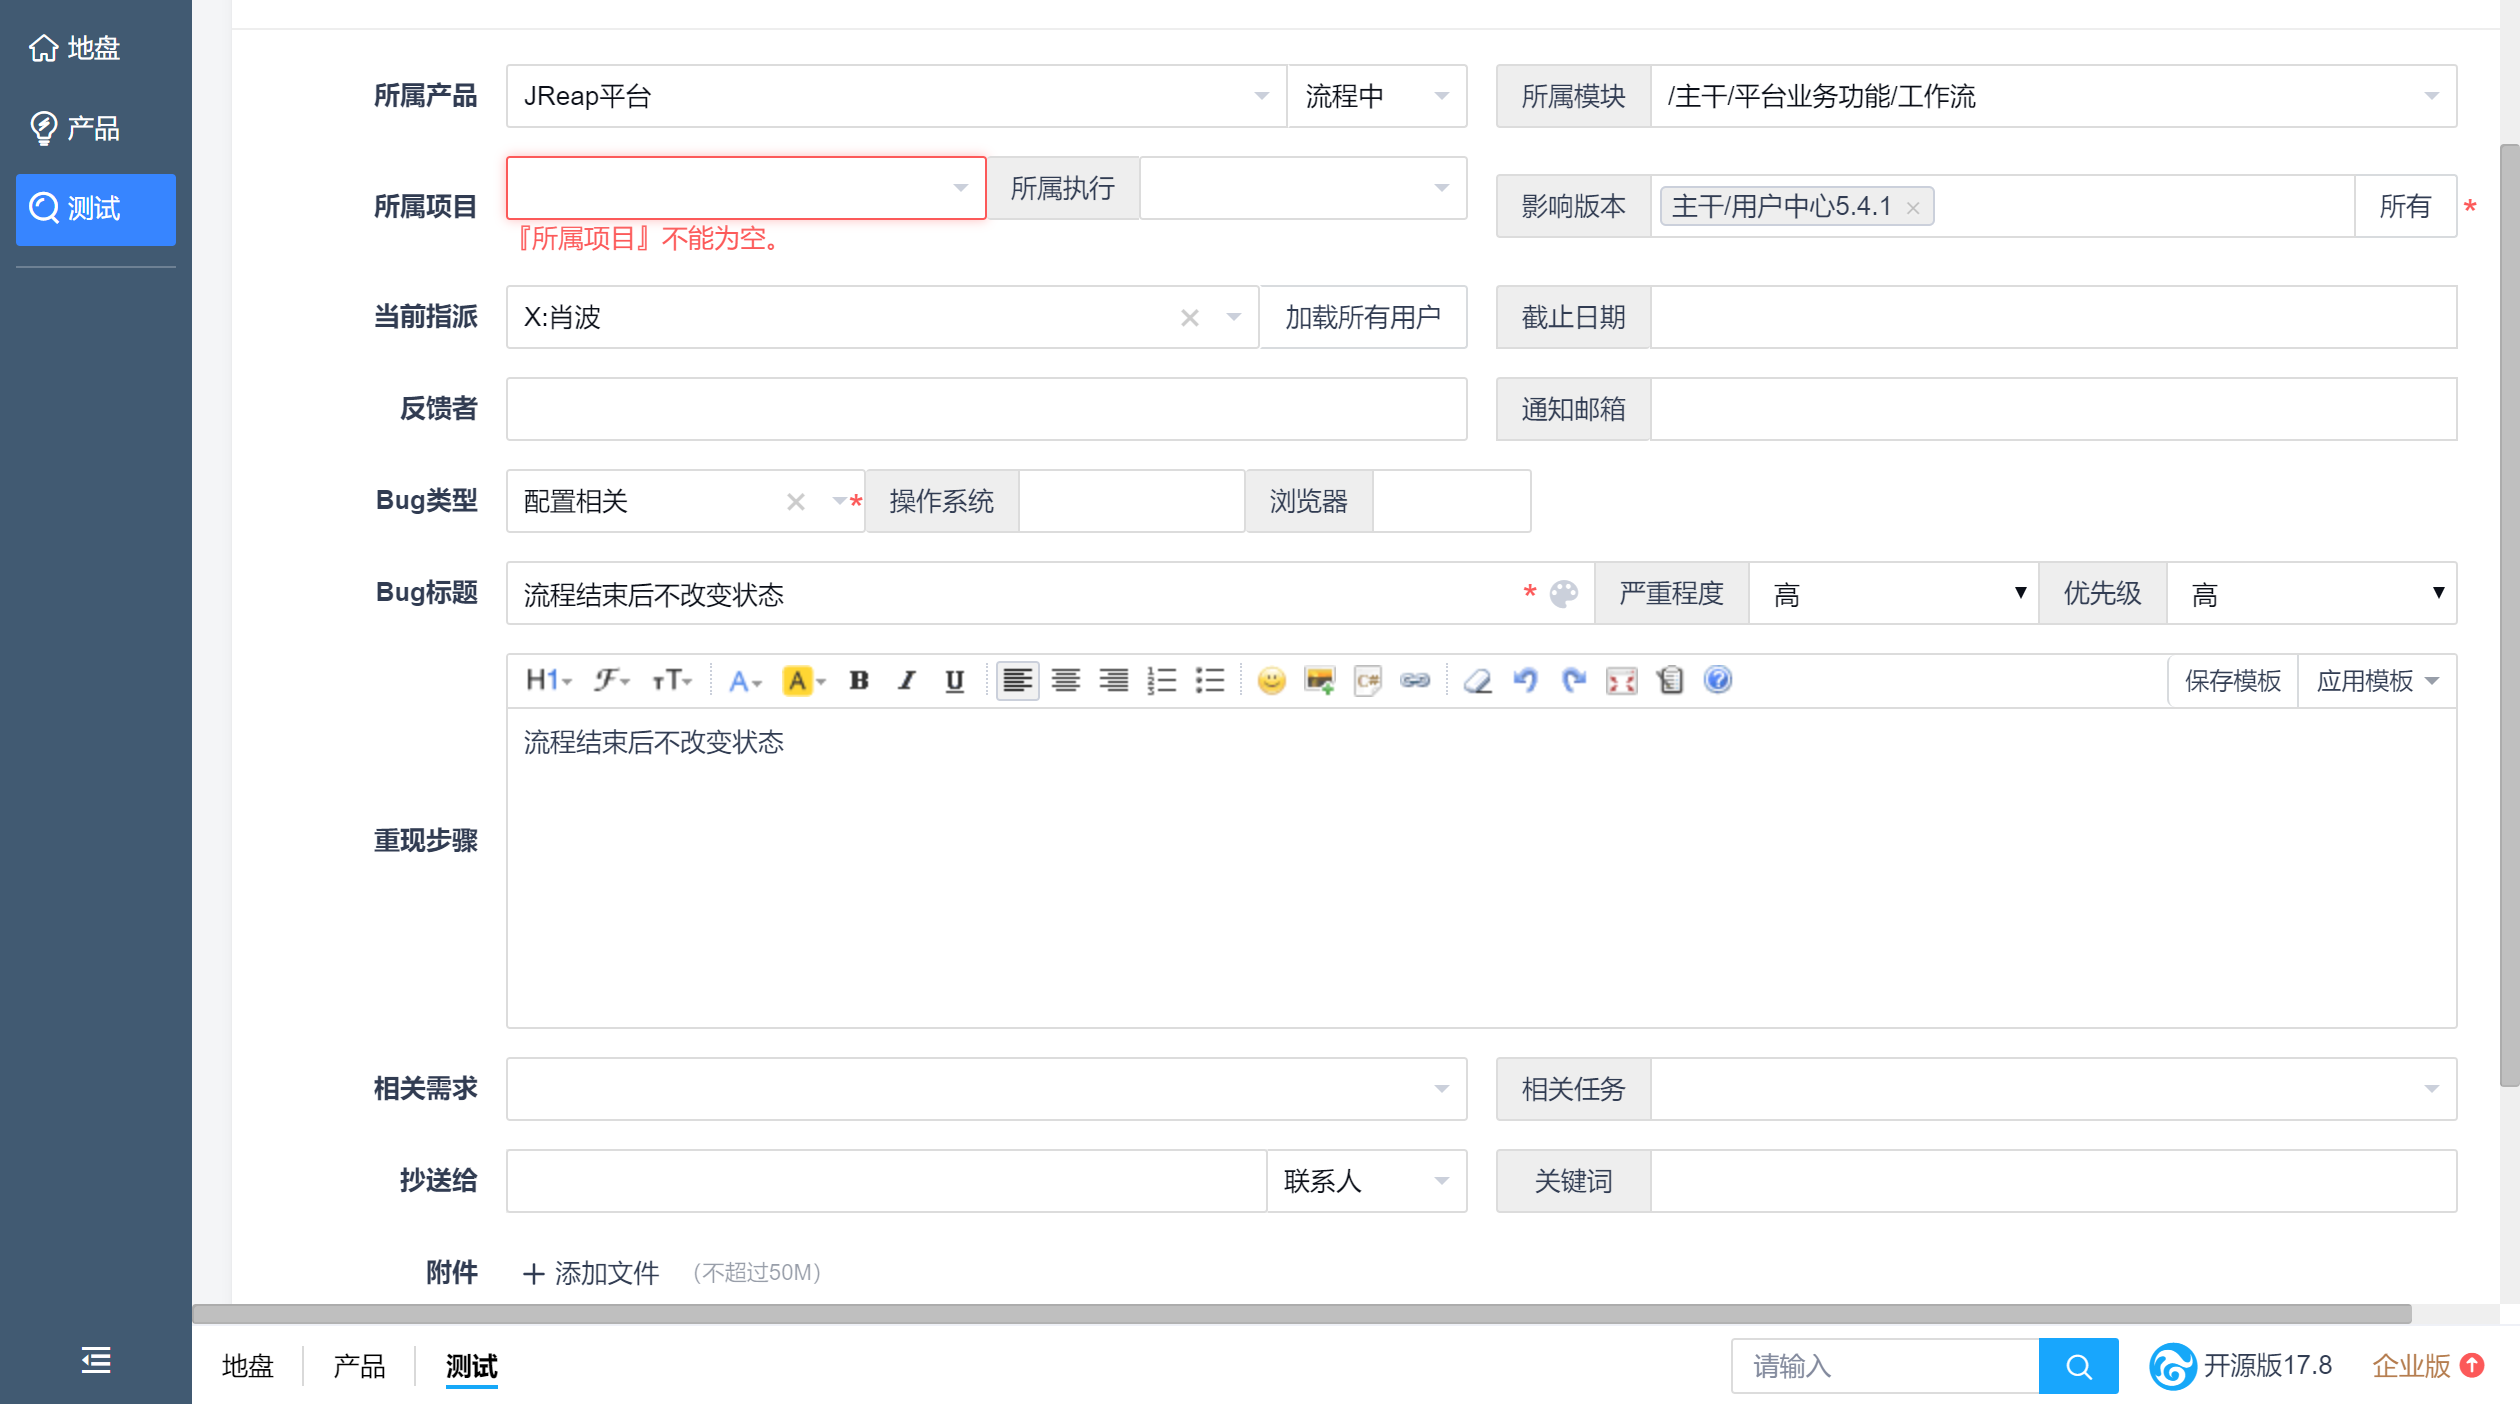Viewport: 2520px width, 1404px height.
Task: Toggle center alignment in editor
Action: (x=1065, y=681)
